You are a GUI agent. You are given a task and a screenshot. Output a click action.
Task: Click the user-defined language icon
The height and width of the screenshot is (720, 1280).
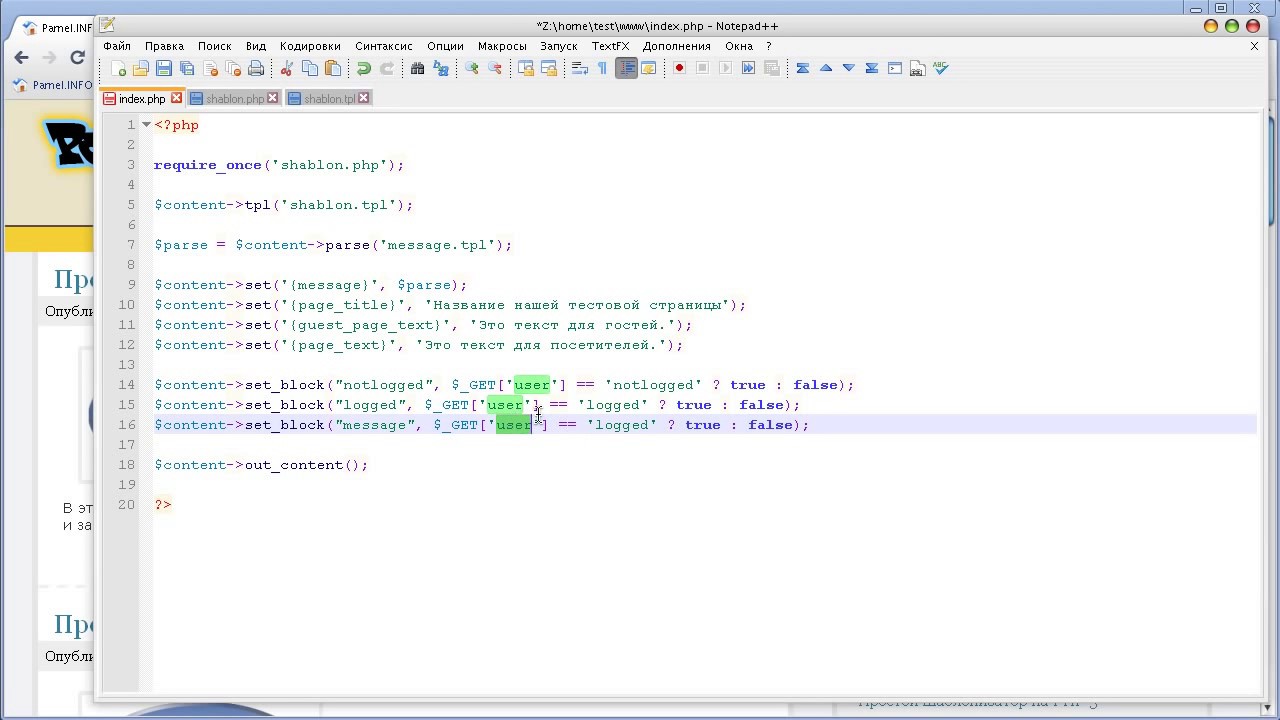tap(649, 68)
